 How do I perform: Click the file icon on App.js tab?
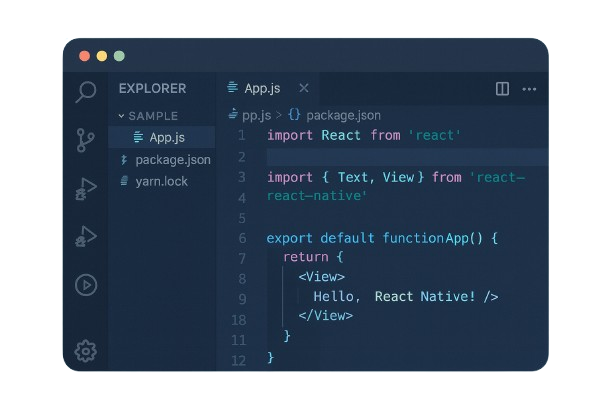pyautogui.click(x=232, y=87)
